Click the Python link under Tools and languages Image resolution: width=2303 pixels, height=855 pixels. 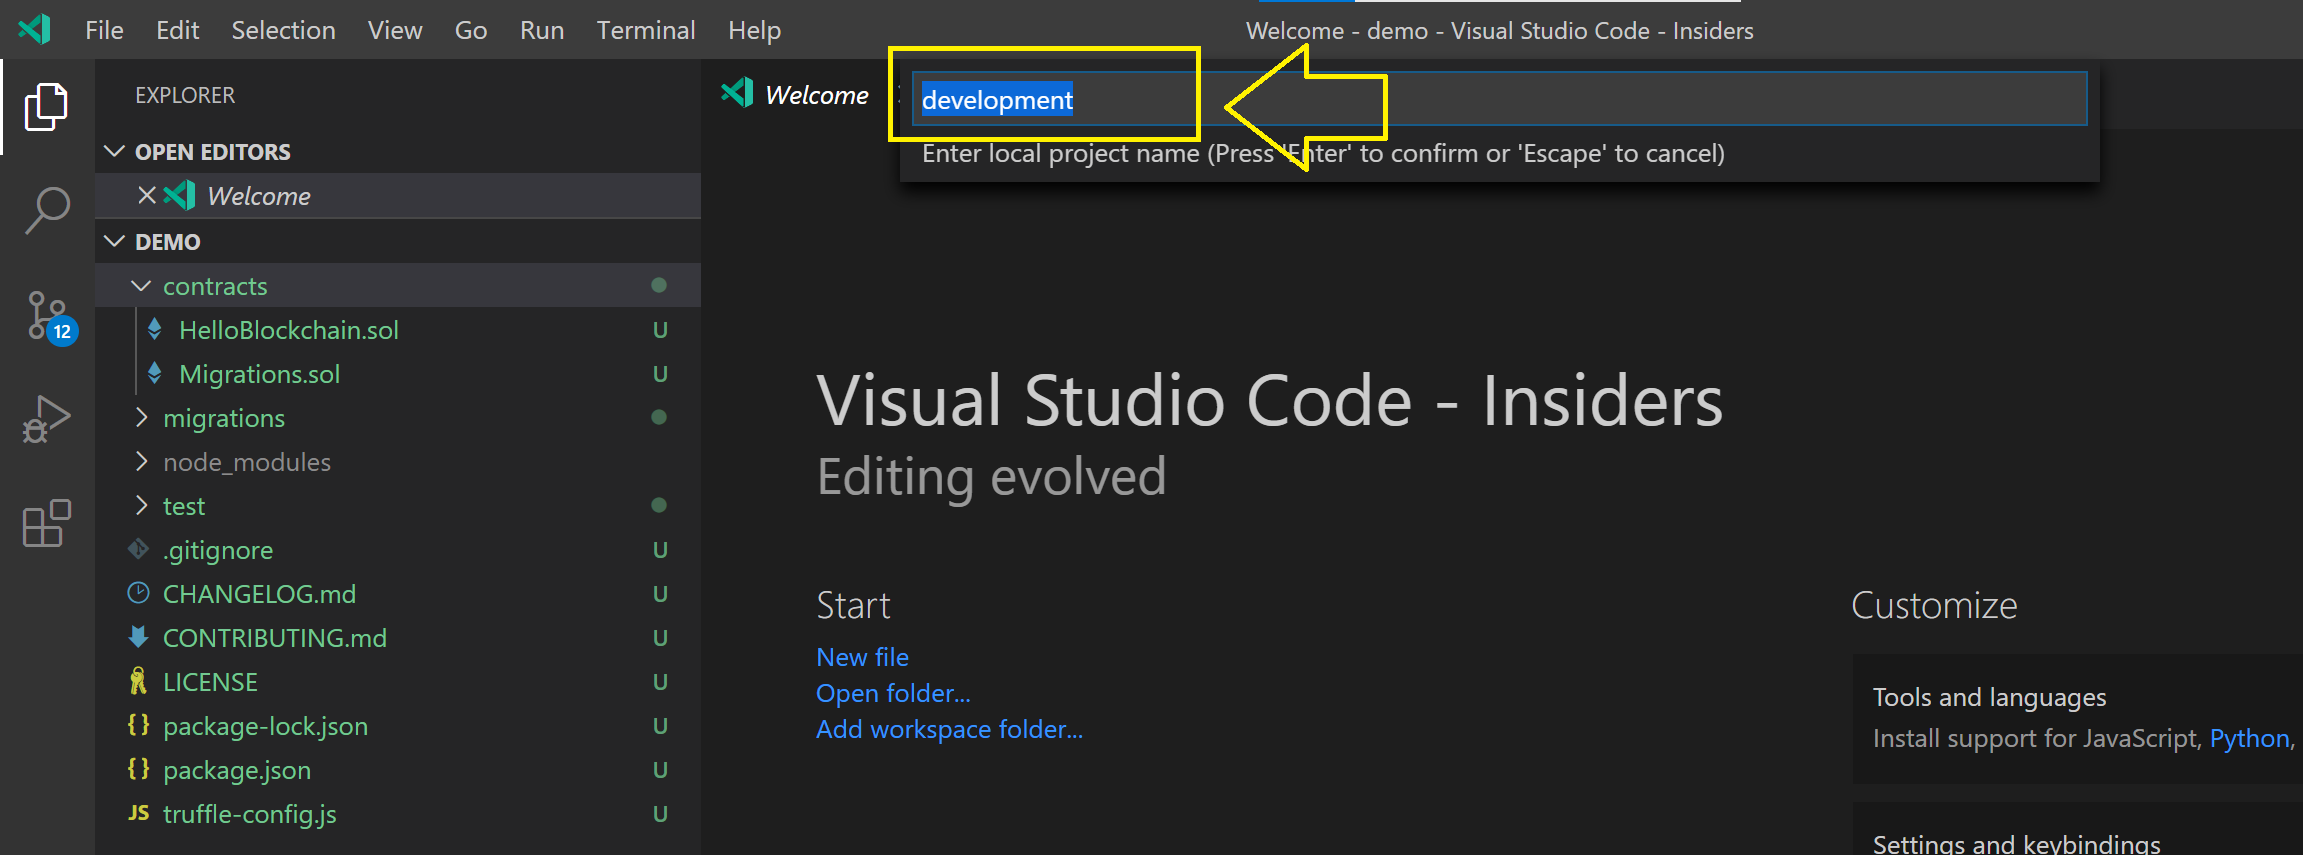[x=2249, y=738]
